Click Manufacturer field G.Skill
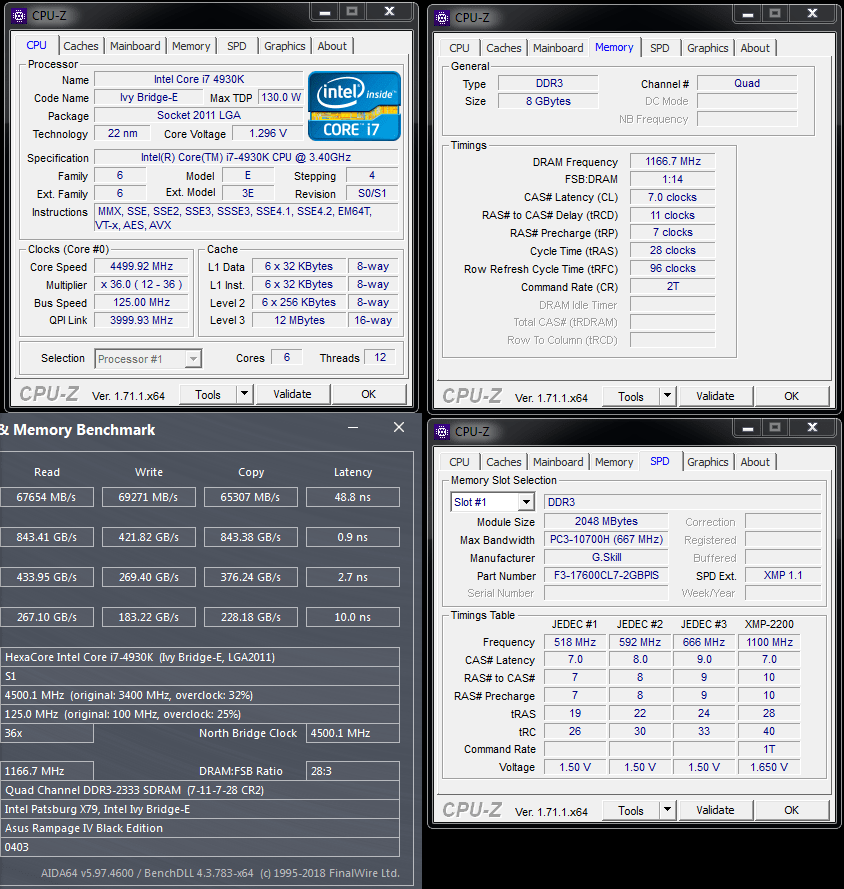 tap(606, 557)
